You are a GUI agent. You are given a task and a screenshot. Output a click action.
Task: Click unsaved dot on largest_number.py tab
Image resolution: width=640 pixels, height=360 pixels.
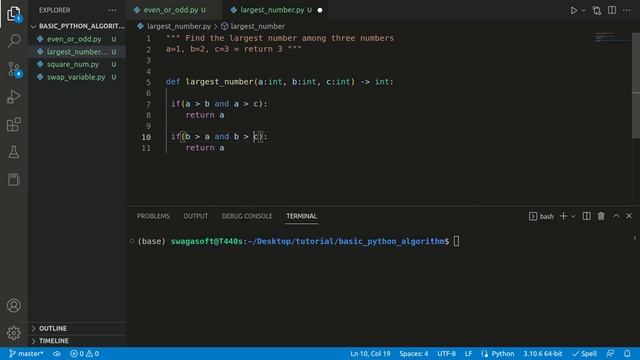coord(320,10)
